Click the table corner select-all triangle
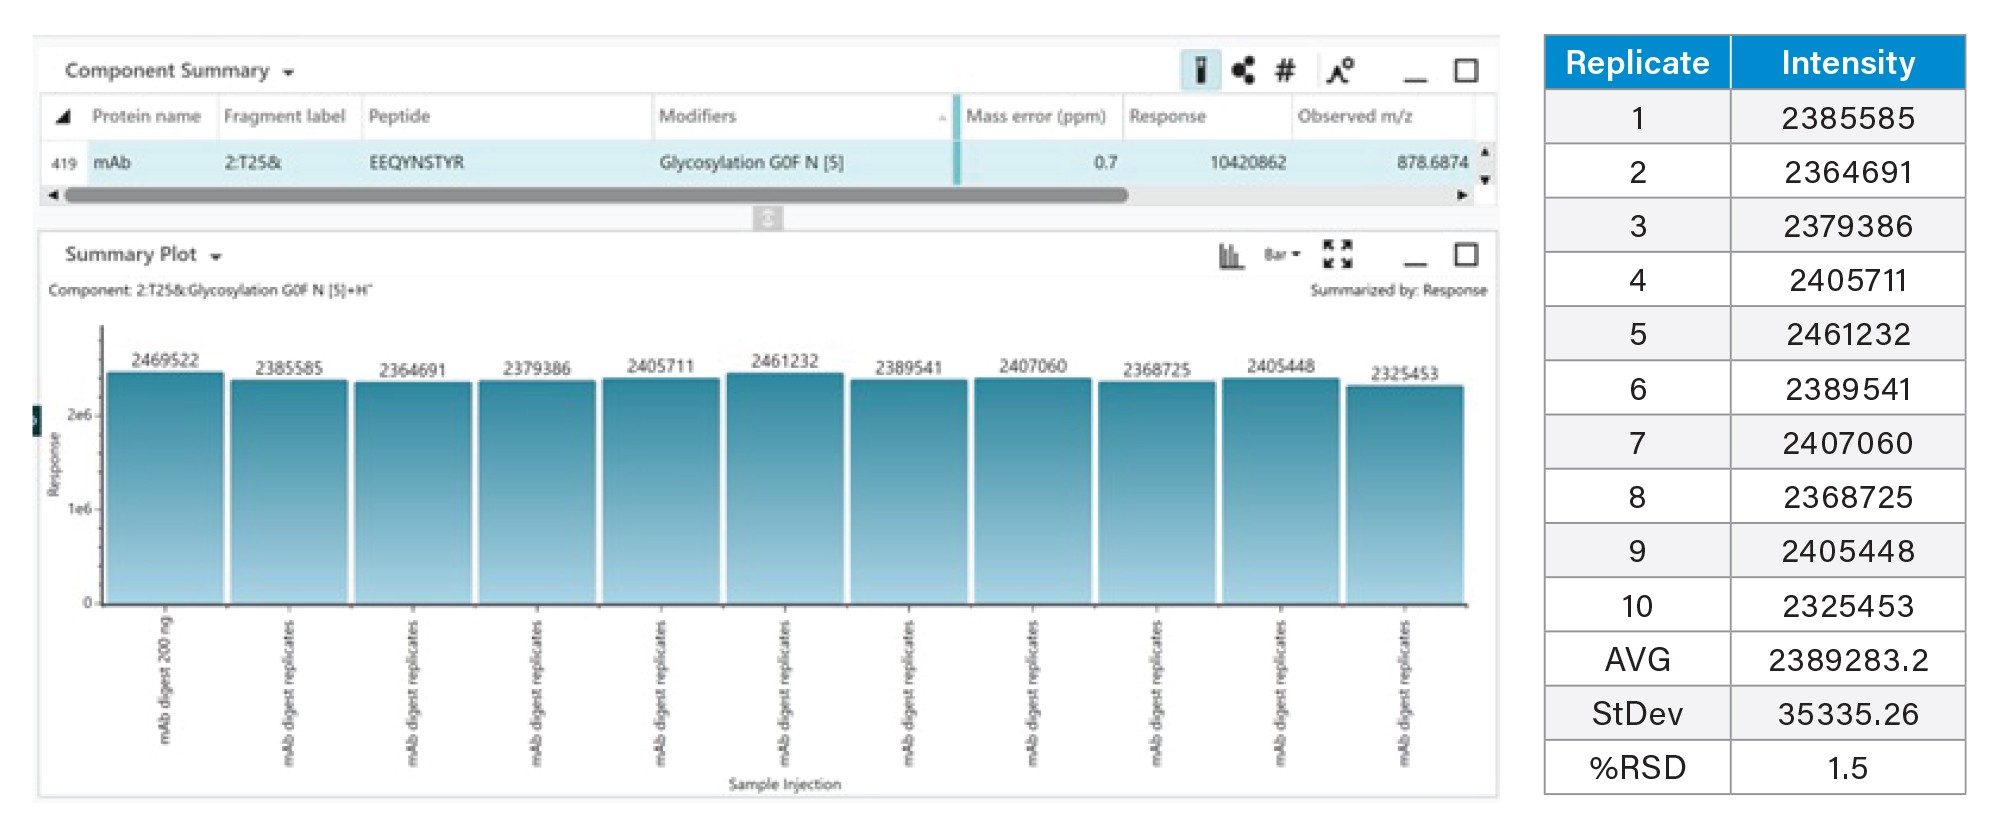 [x=63, y=117]
